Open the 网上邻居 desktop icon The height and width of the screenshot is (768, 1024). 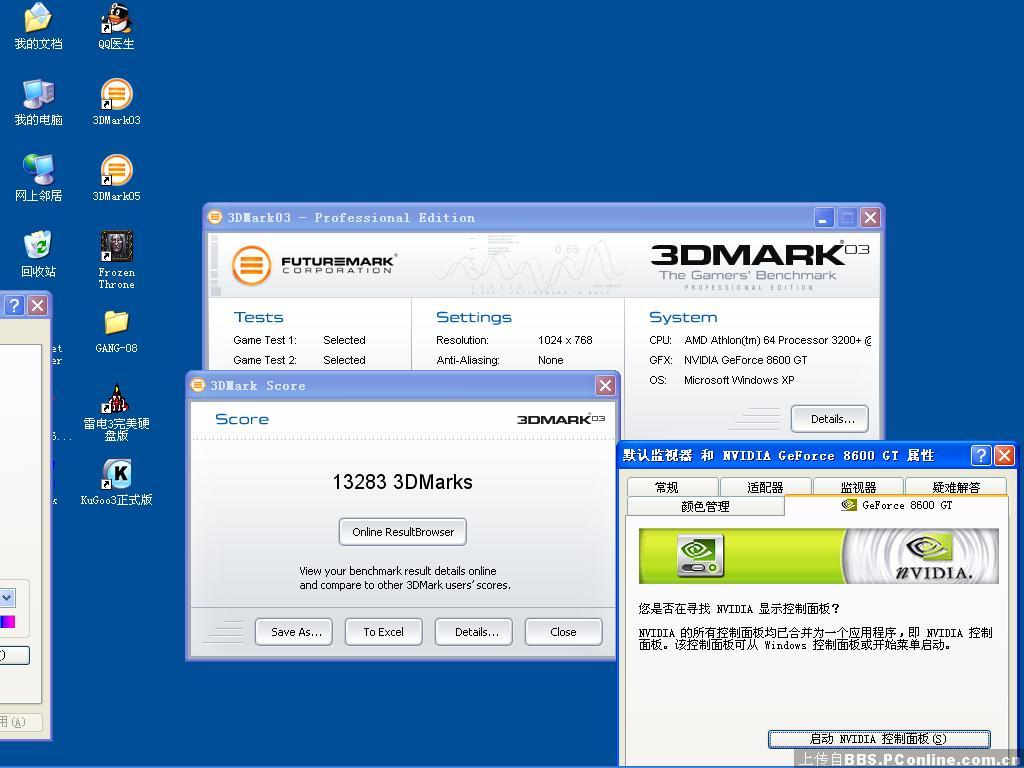coord(38,178)
